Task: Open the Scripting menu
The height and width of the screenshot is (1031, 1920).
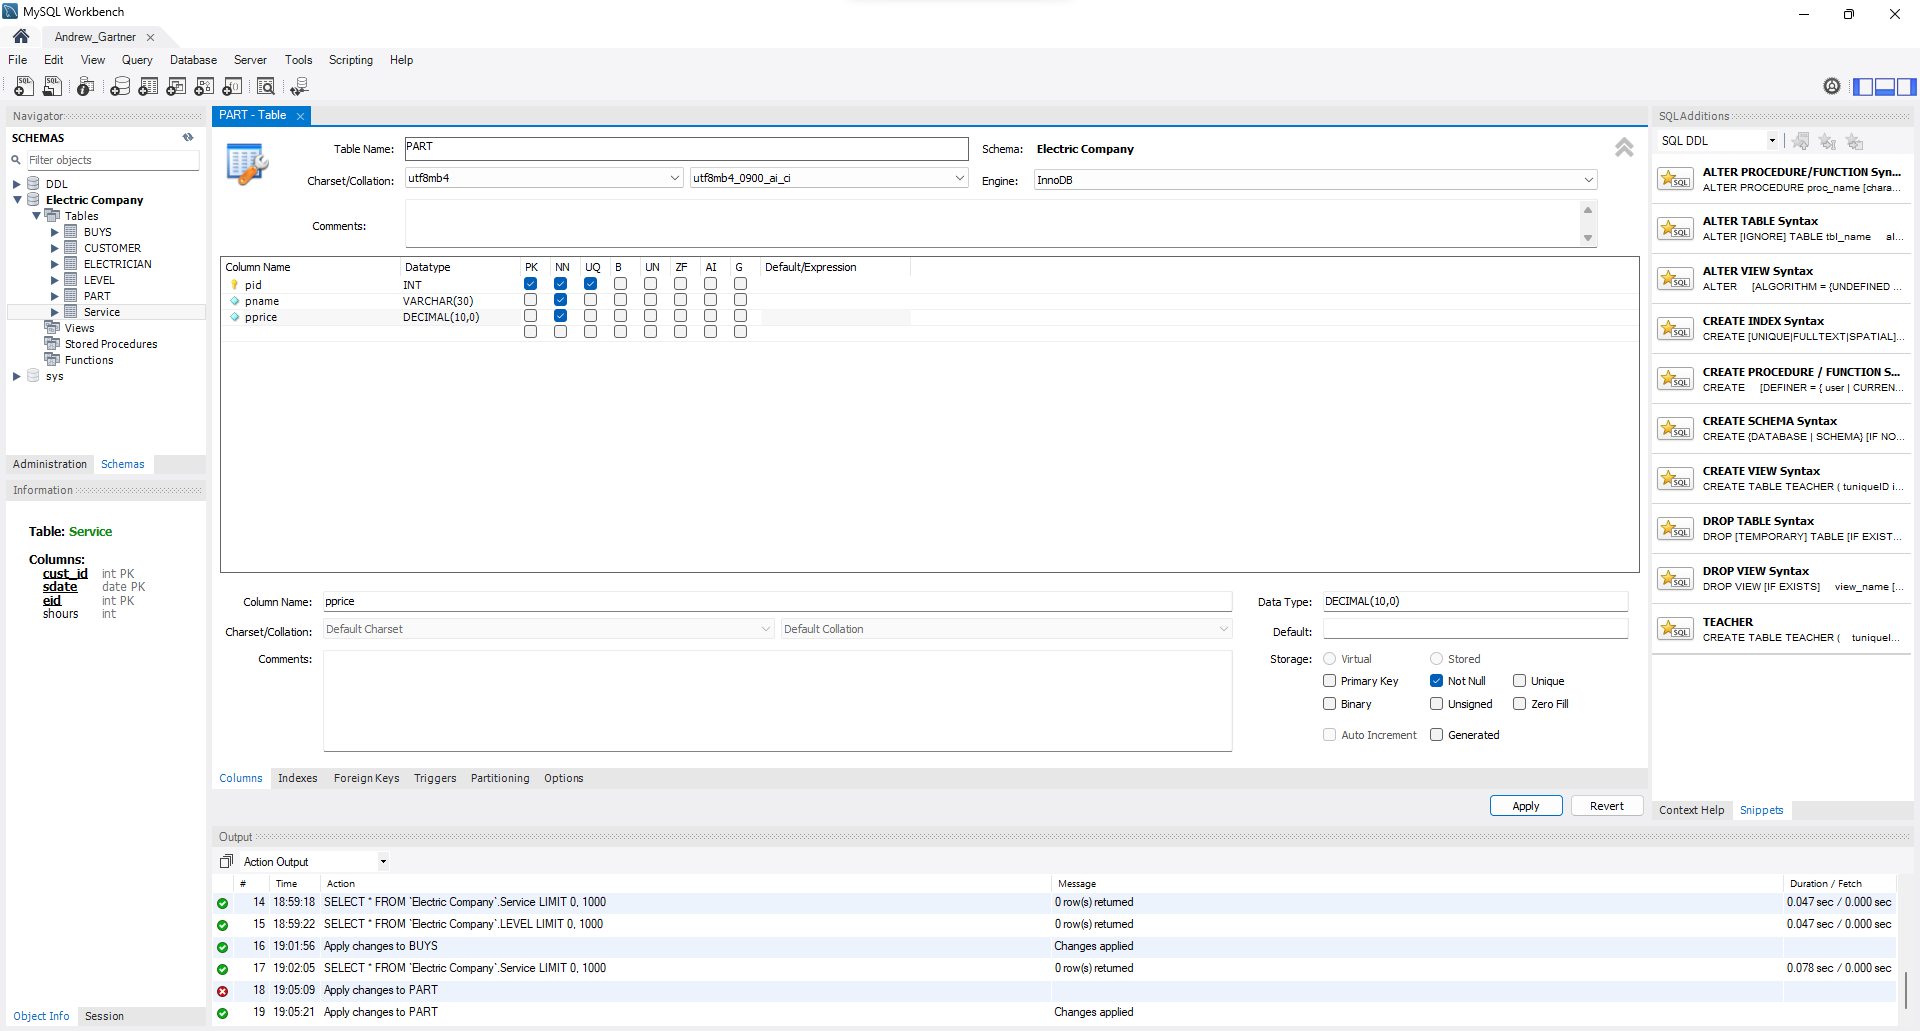Action: [351, 60]
